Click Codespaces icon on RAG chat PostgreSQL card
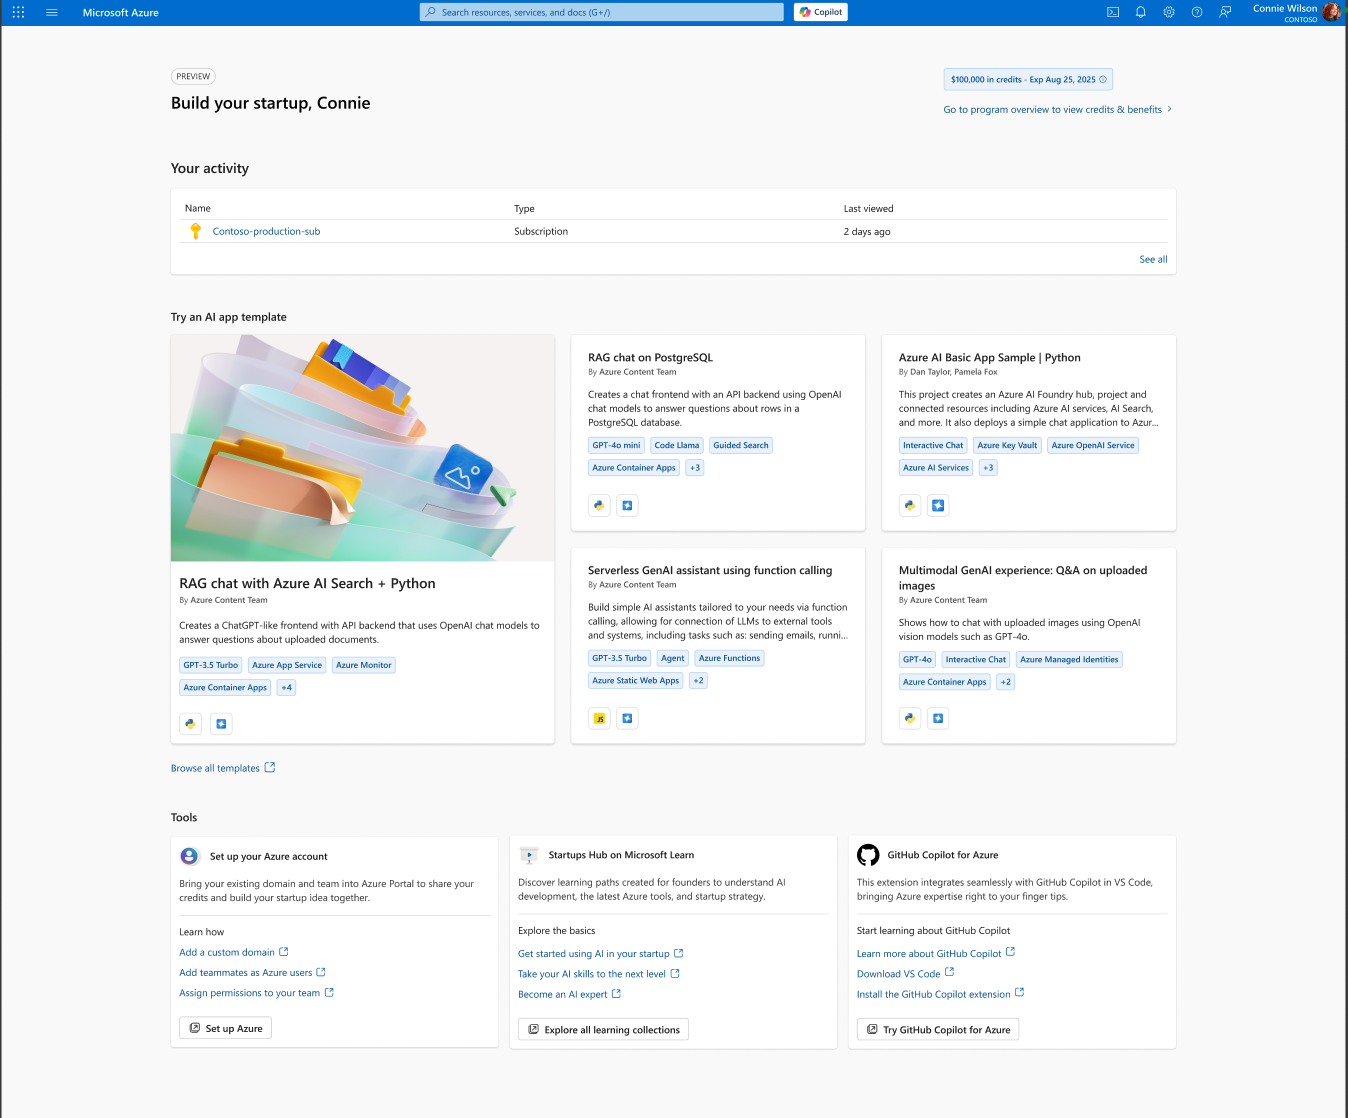Viewport: 1348px width, 1118px height. coord(627,506)
